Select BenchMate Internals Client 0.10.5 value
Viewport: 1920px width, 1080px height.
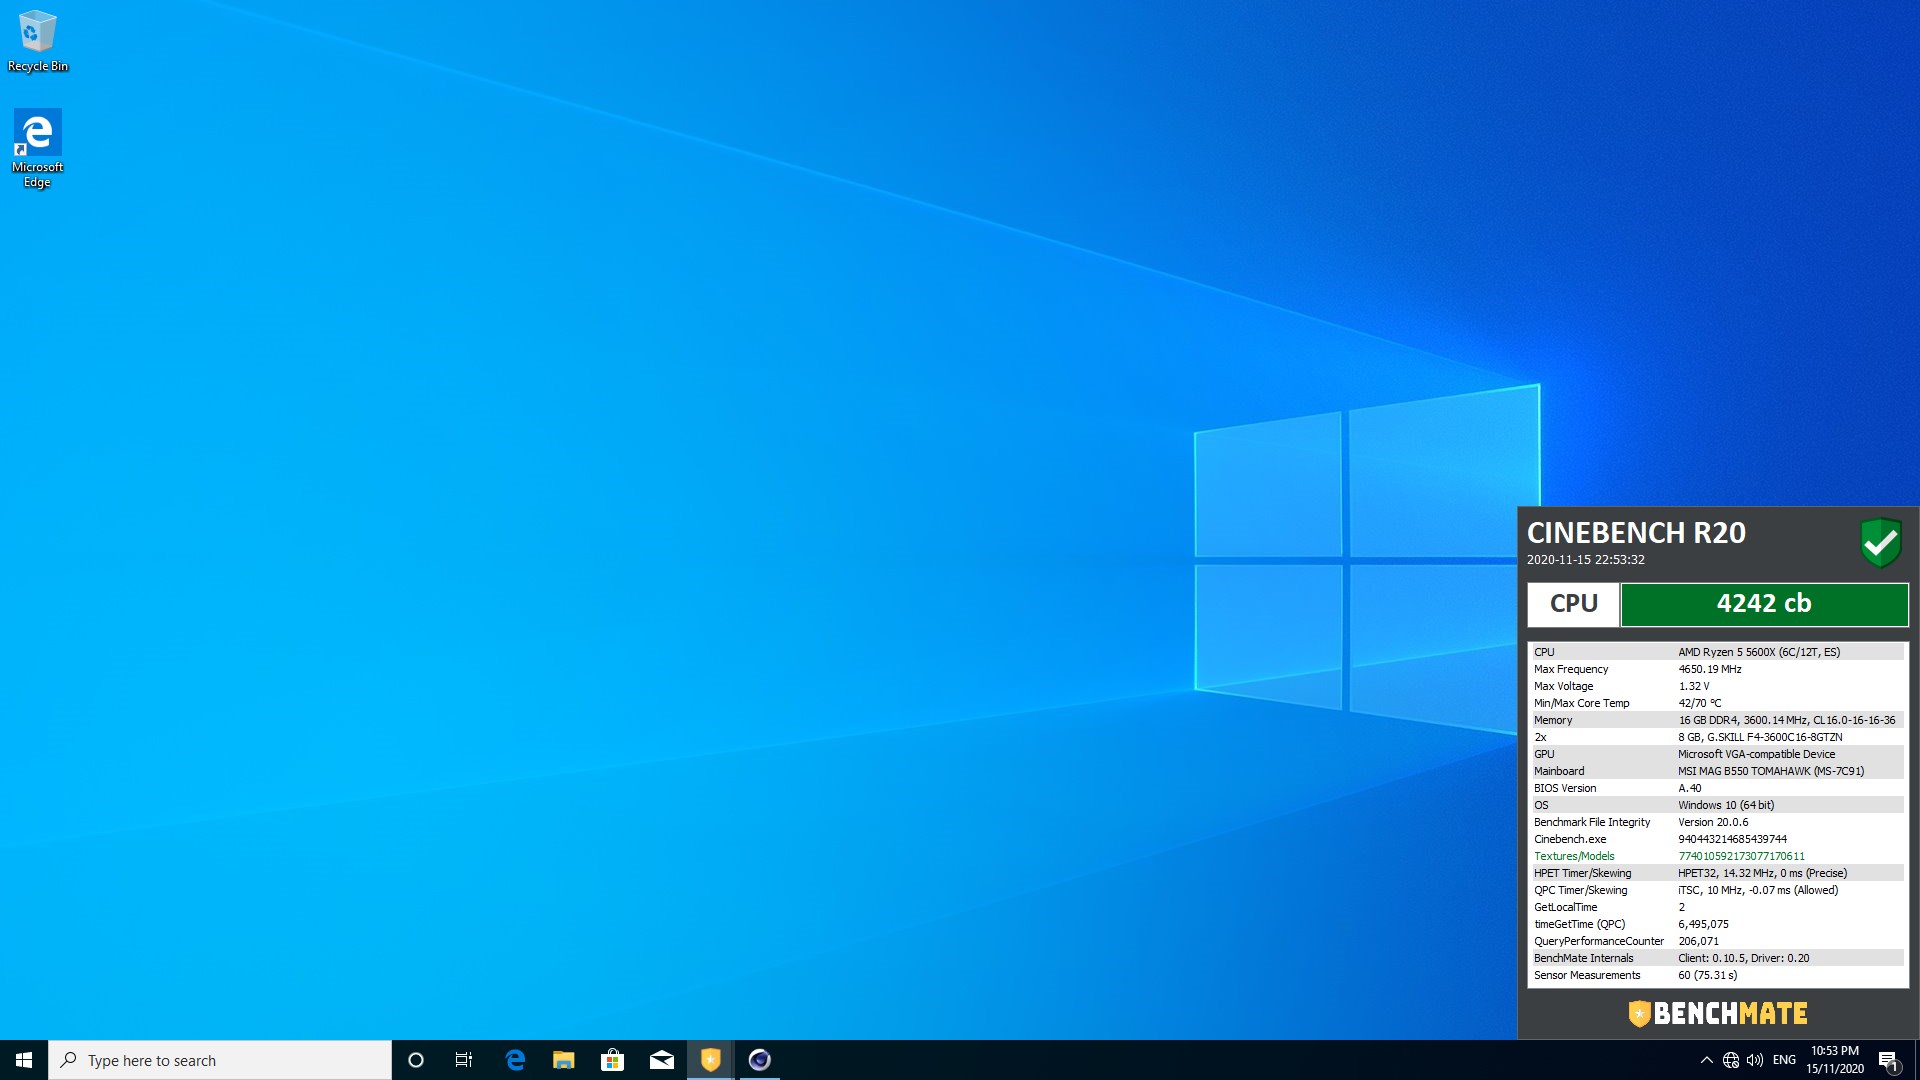point(1743,958)
